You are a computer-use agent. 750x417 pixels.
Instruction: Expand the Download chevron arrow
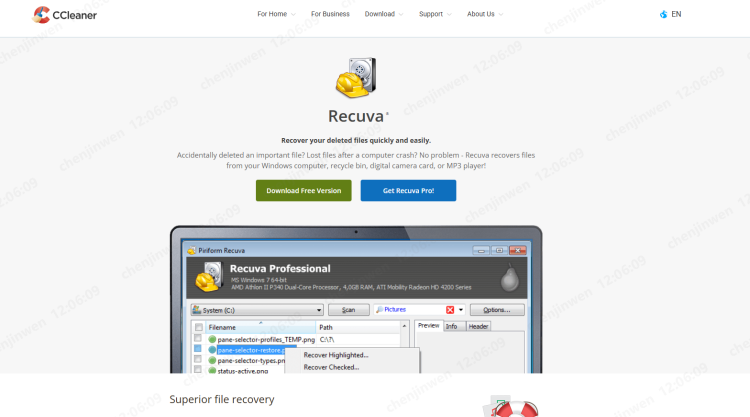[401, 15]
